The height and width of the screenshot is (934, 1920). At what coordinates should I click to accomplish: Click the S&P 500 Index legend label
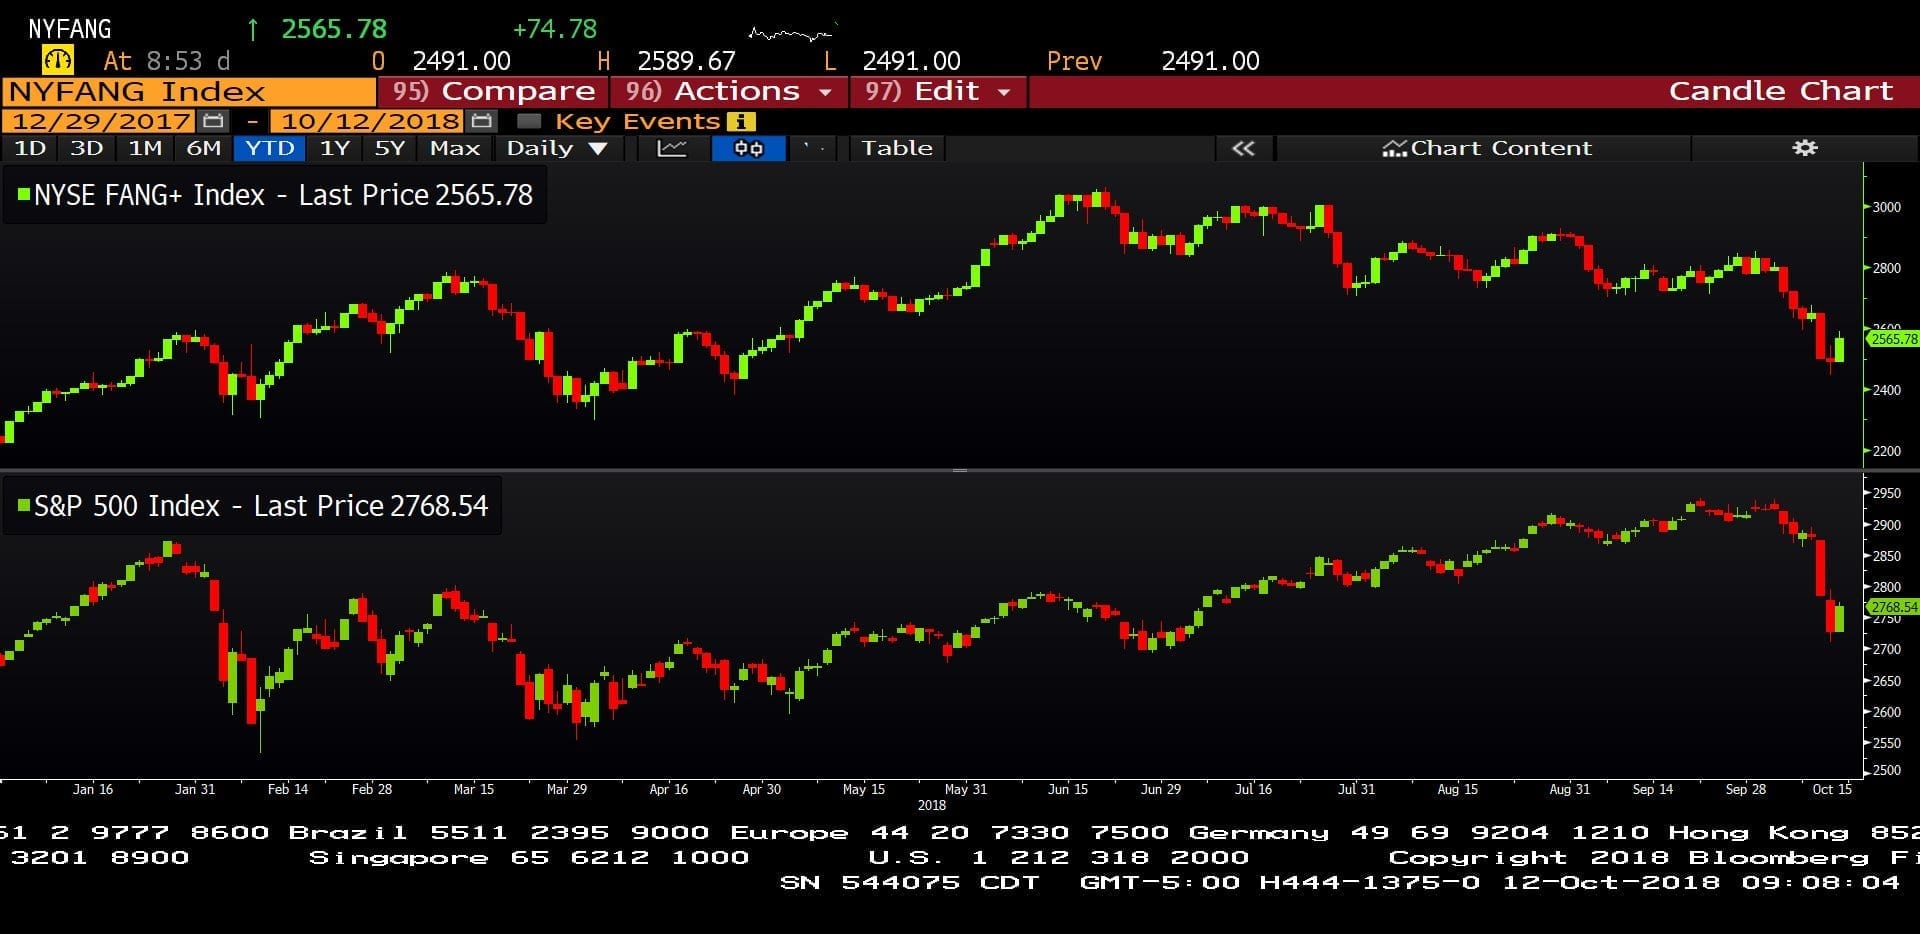pos(261,505)
